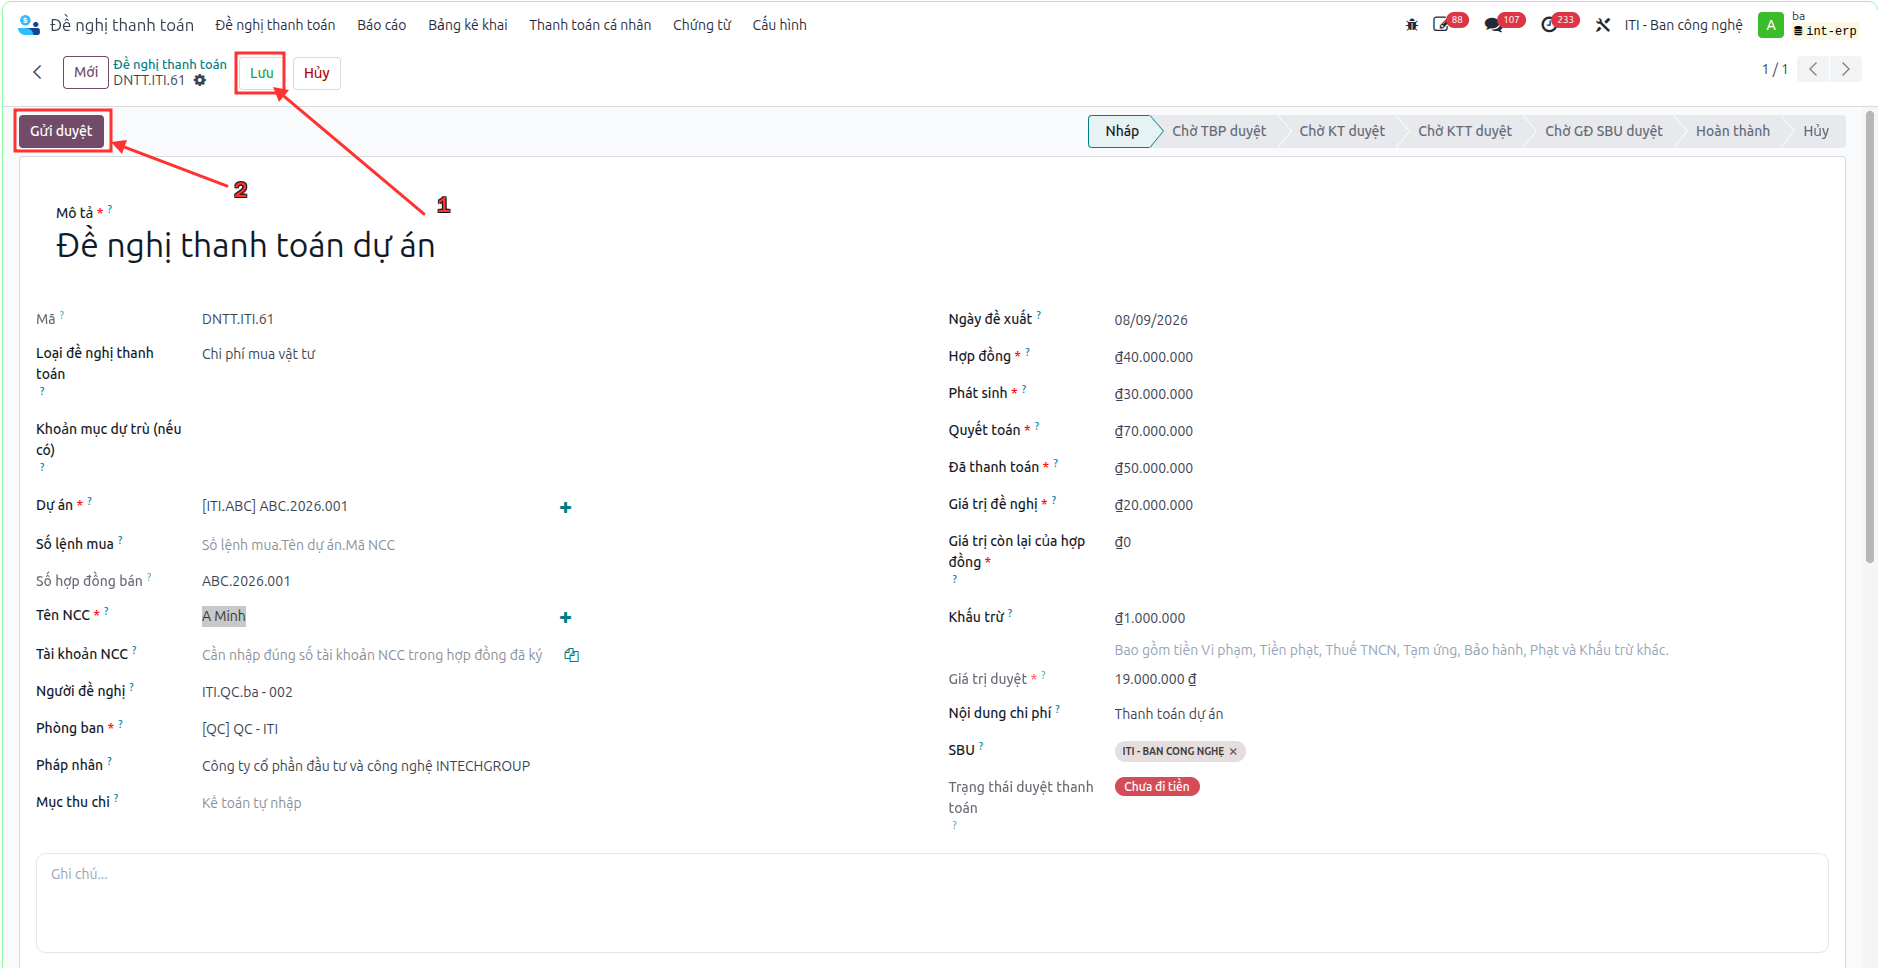Click the Lưu save button
The height and width of the screenshot is (968, 1878).
pos(261,73)
